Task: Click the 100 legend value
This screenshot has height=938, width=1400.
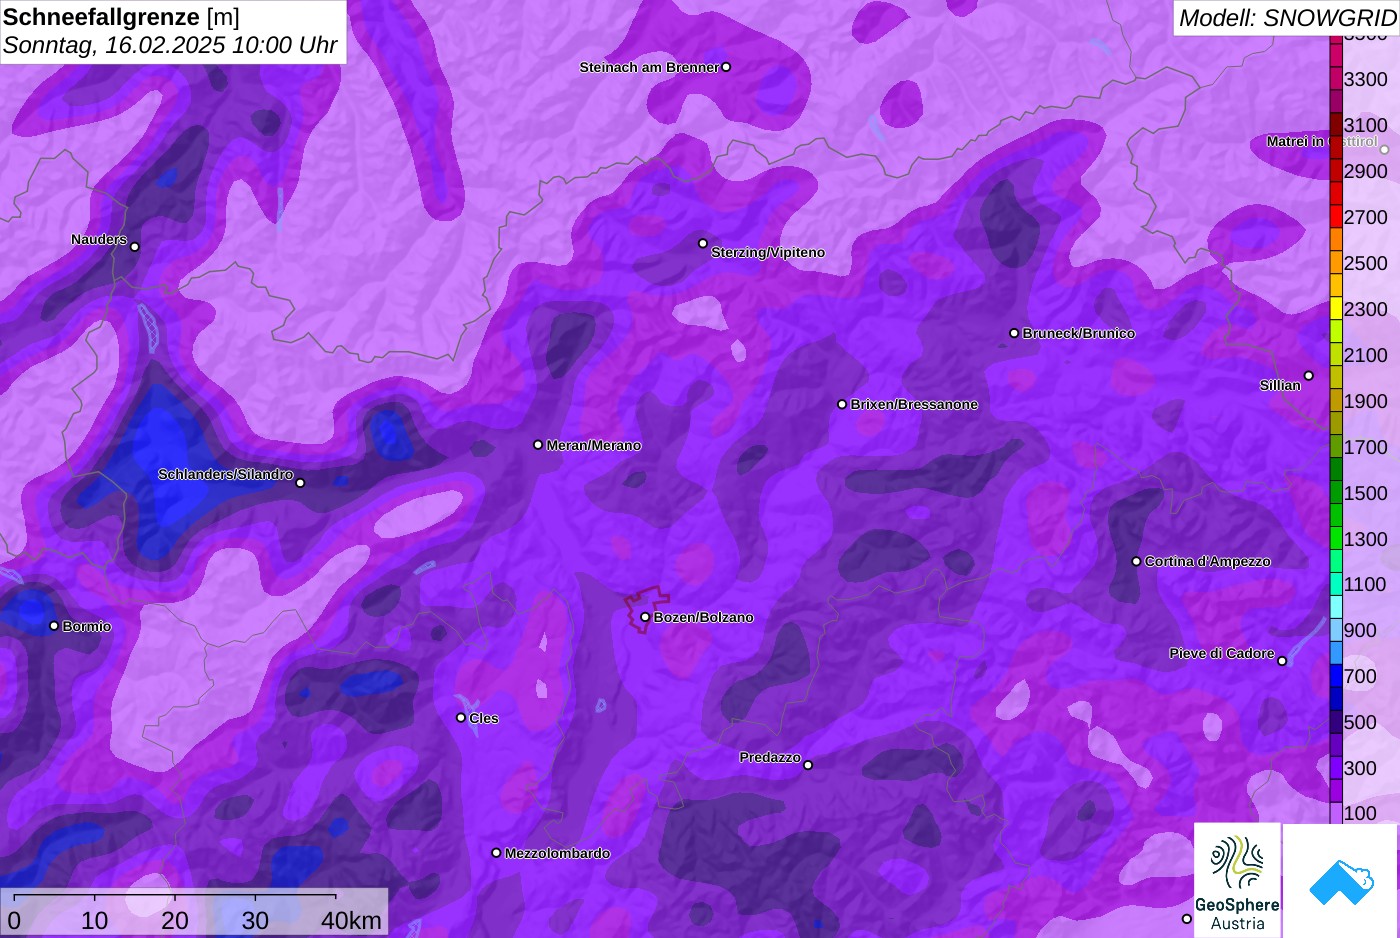Action: pos(1360,813)
